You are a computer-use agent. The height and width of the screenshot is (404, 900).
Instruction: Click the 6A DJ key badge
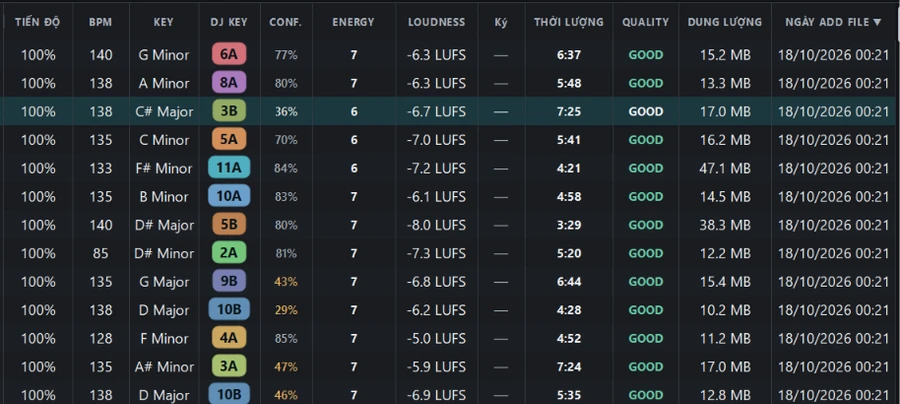tap(229, 55)
